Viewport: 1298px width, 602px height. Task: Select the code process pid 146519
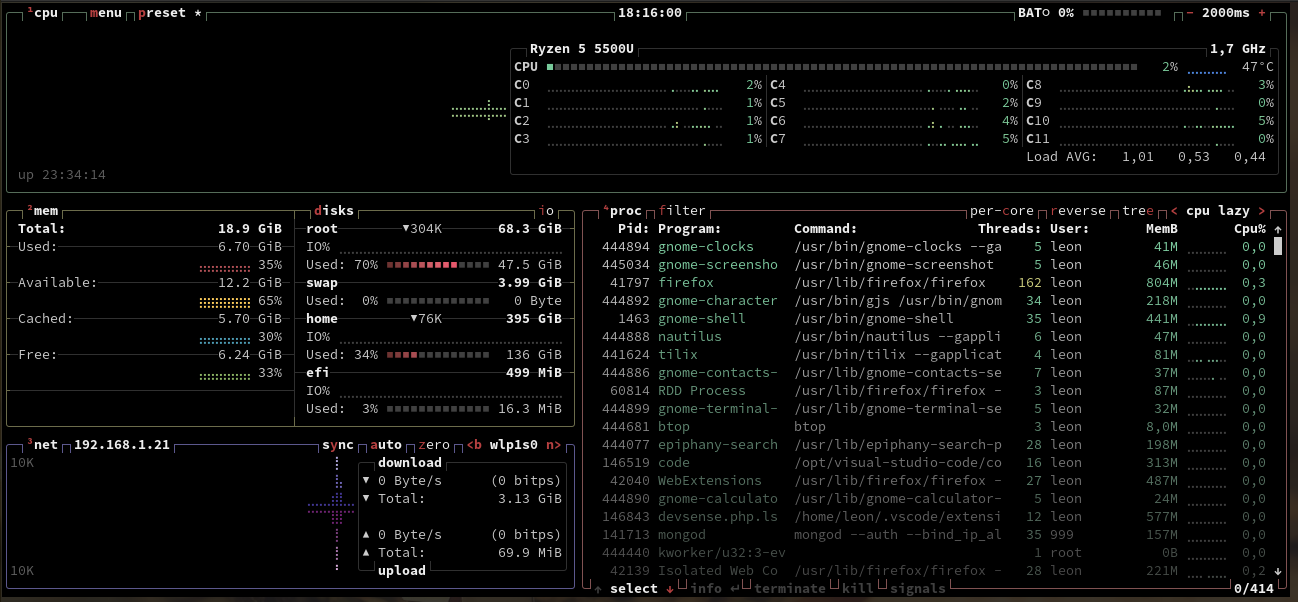click(935, 463)
